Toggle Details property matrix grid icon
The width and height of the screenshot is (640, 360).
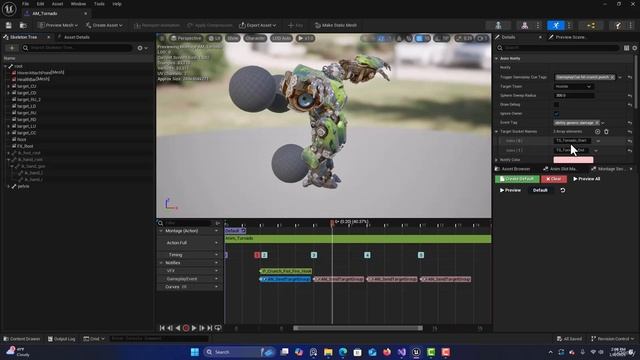(627, 48)
